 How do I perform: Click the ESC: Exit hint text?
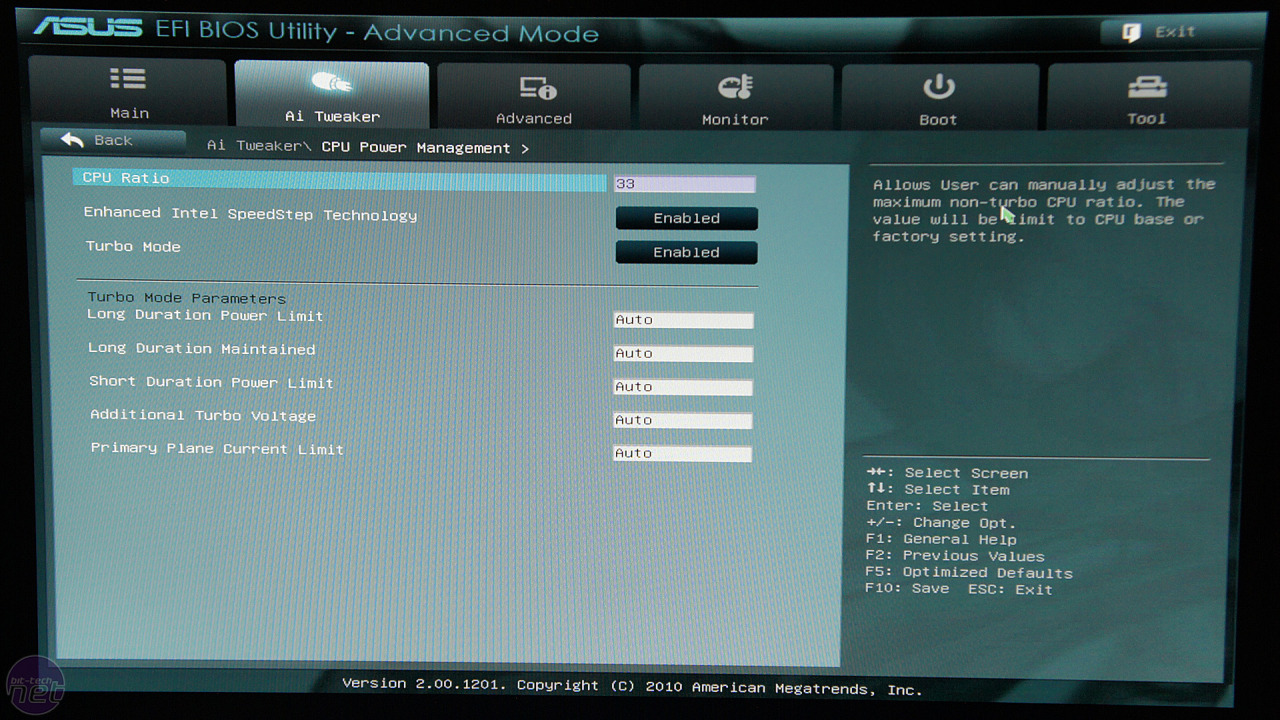1010,590
